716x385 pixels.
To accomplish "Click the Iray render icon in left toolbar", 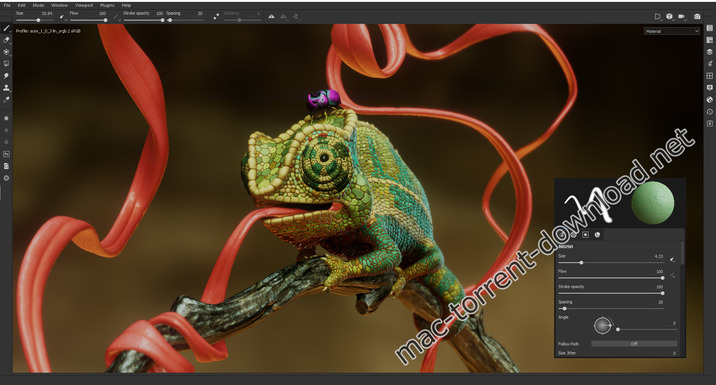I will click(6, 154).
